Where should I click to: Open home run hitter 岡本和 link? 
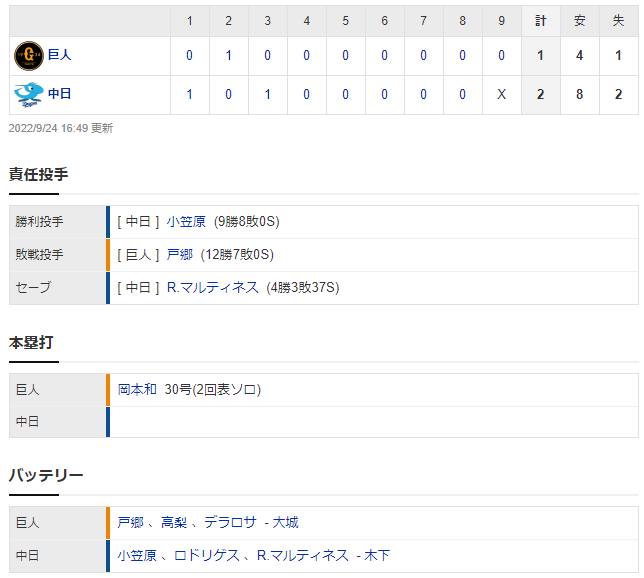(137, 389)
